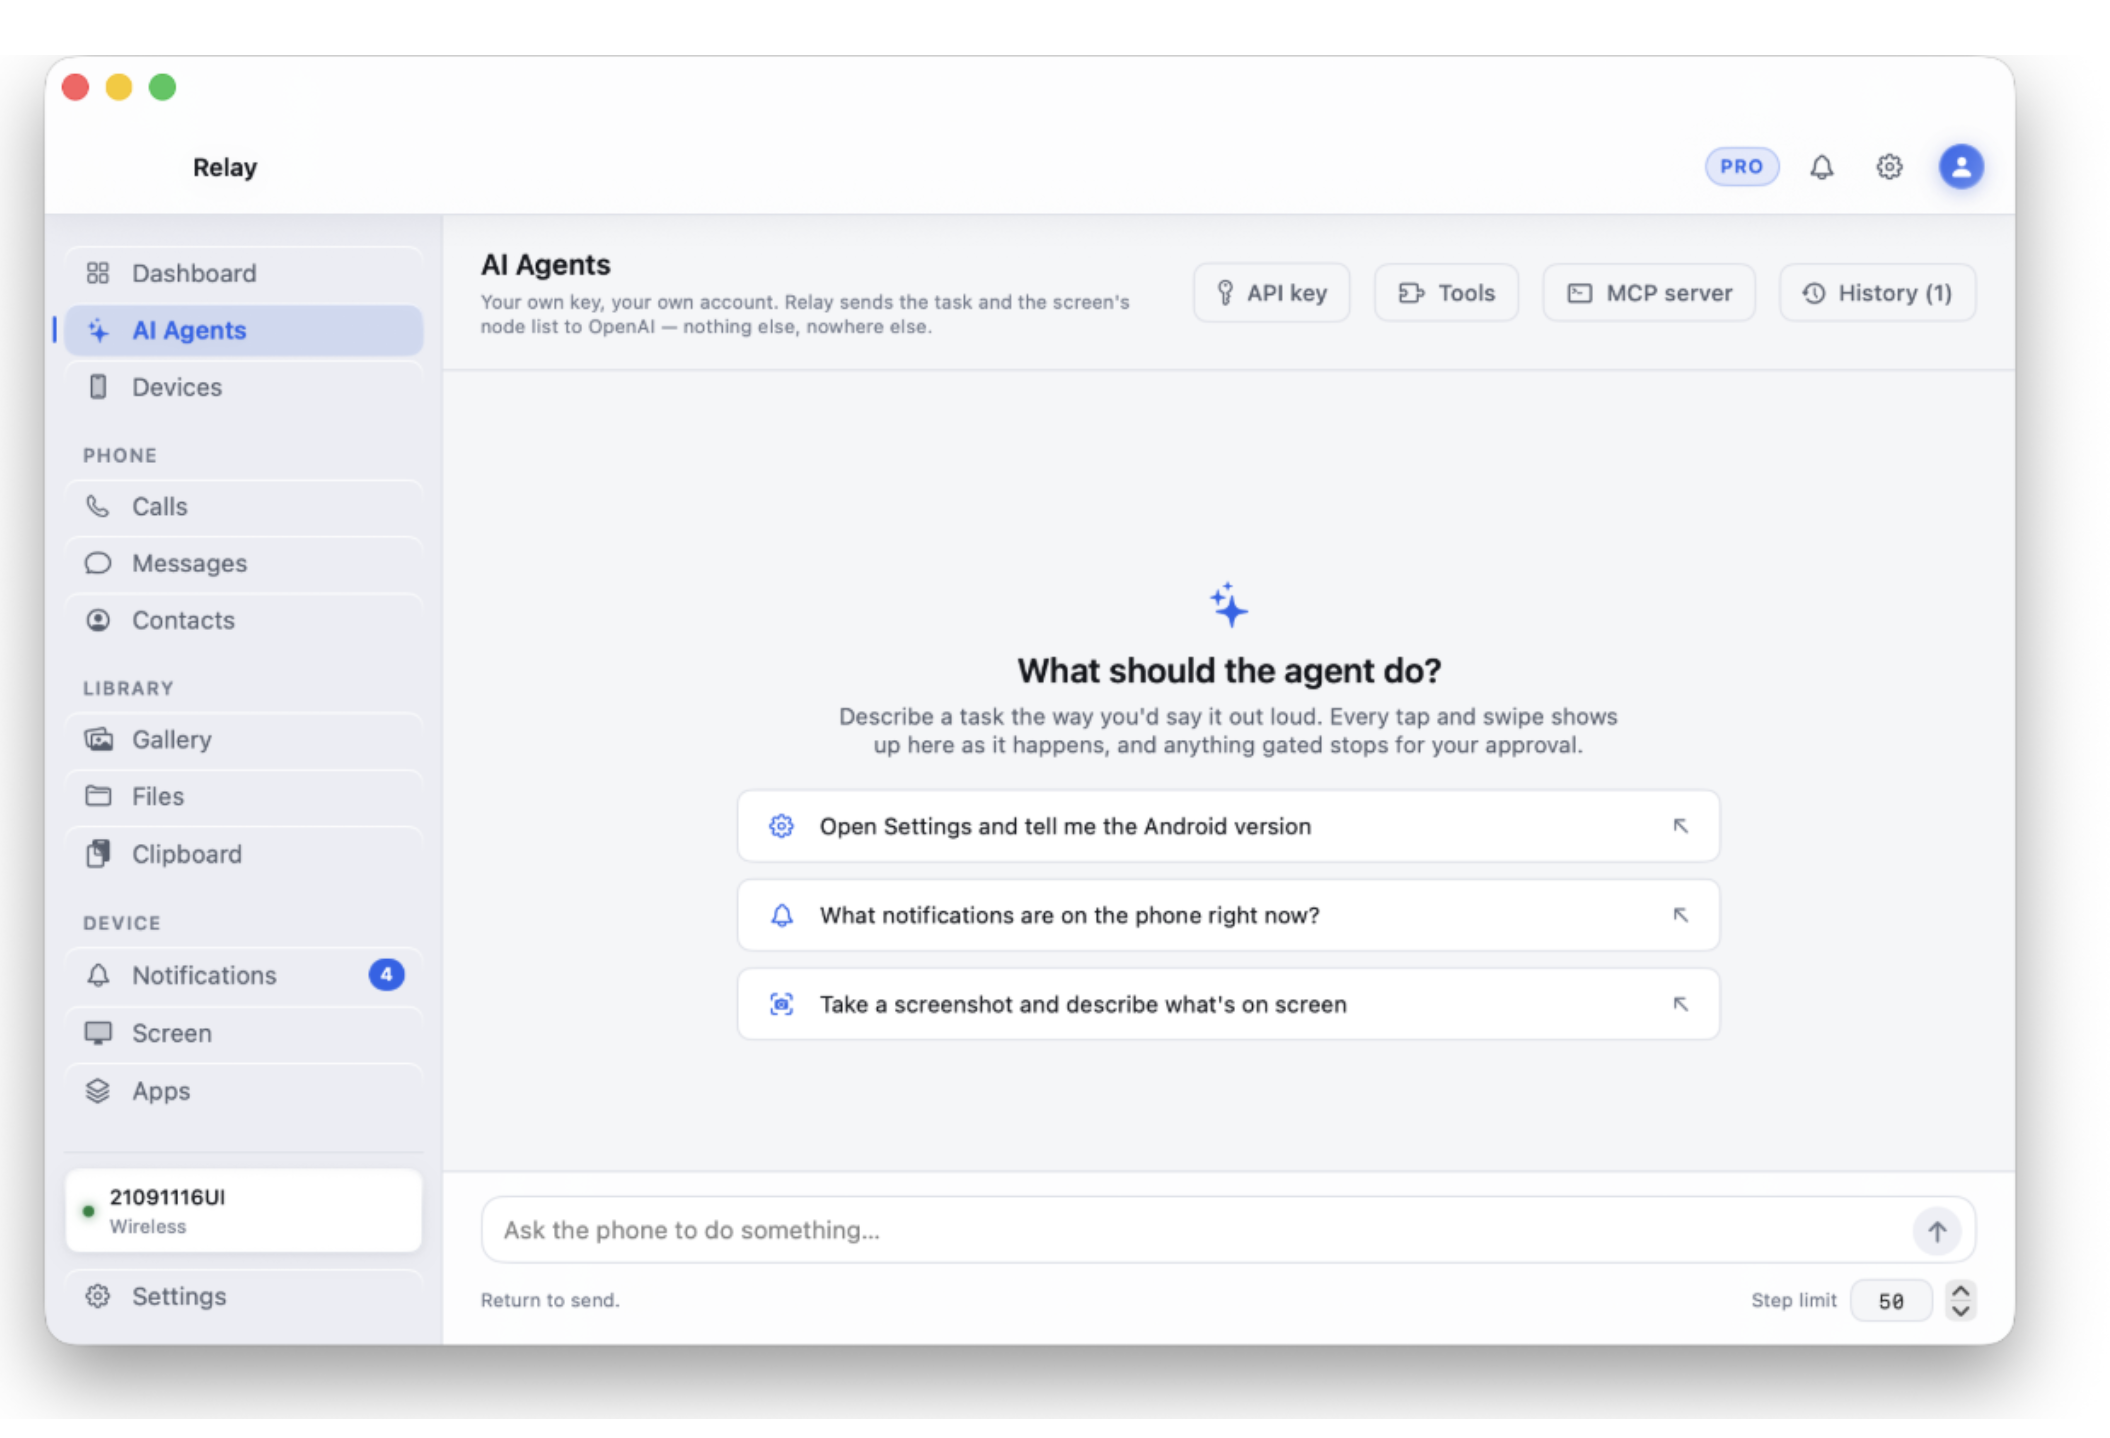Click the AI Agents sparkle icon in sidebar
This screenshot has width=2110, height=1438.
pyautogui.click(x=98, y=330)
